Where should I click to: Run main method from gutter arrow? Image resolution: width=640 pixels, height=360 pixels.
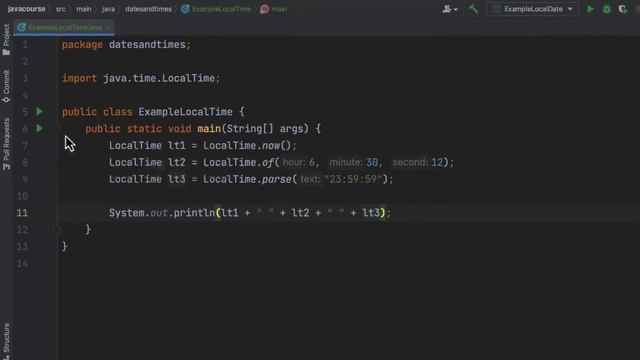click(x=39, y=129)
